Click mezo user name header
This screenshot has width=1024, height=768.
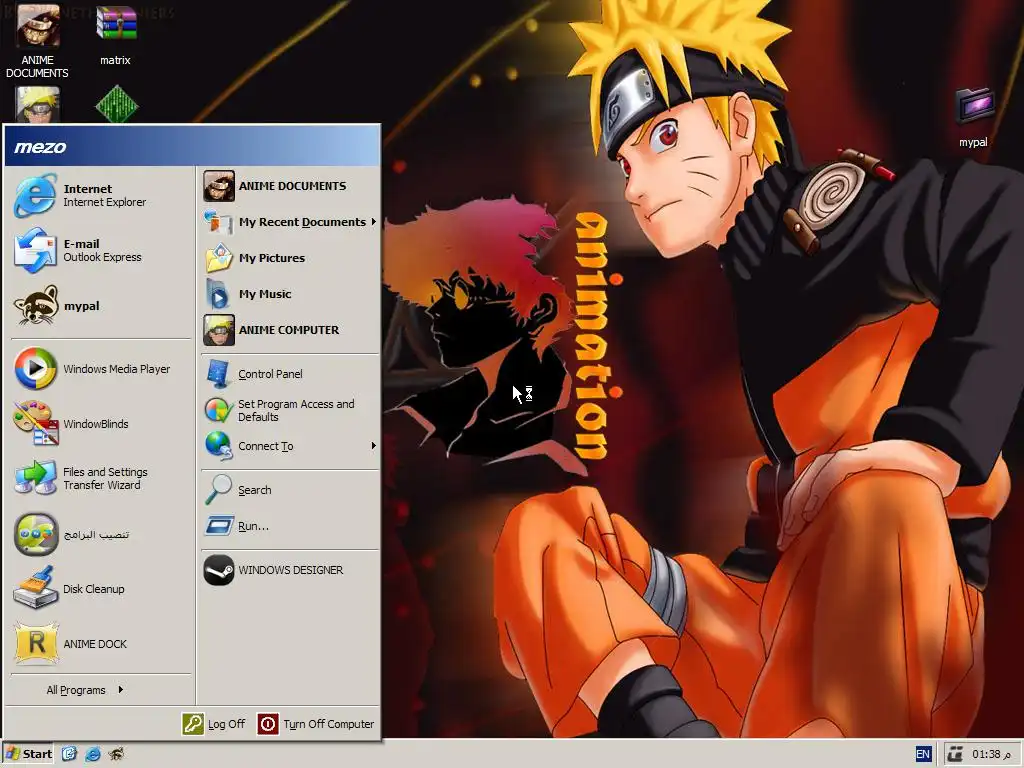[x=40, y=147]
